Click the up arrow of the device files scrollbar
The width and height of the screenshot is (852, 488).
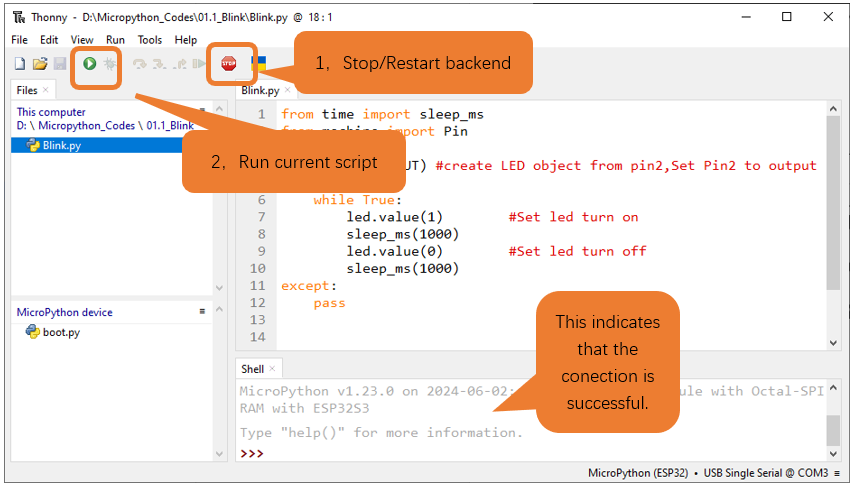point(219,309)
